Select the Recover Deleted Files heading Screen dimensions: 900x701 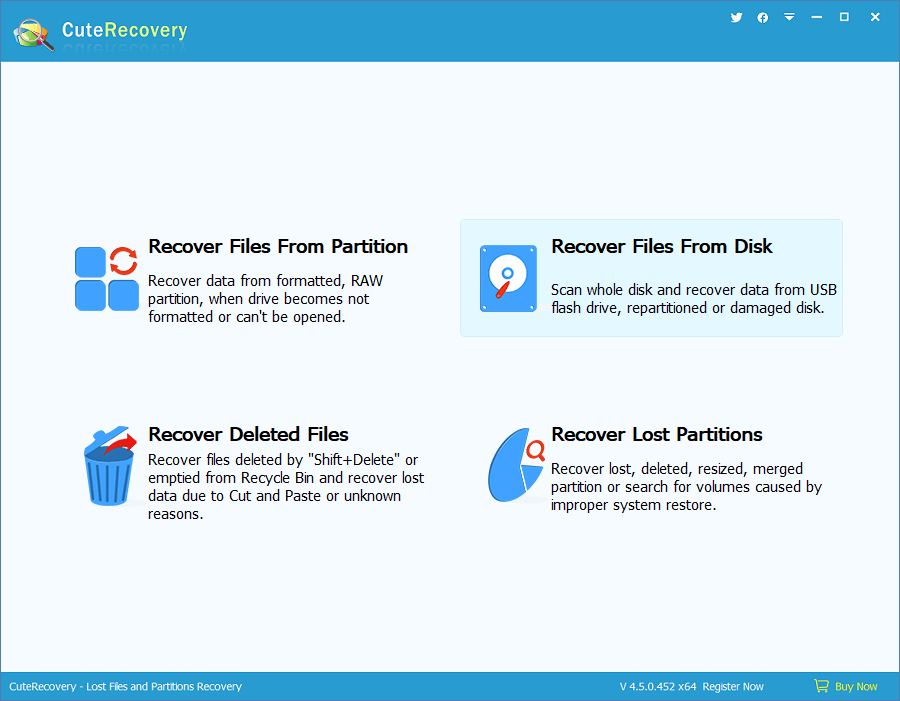[248, 434]
